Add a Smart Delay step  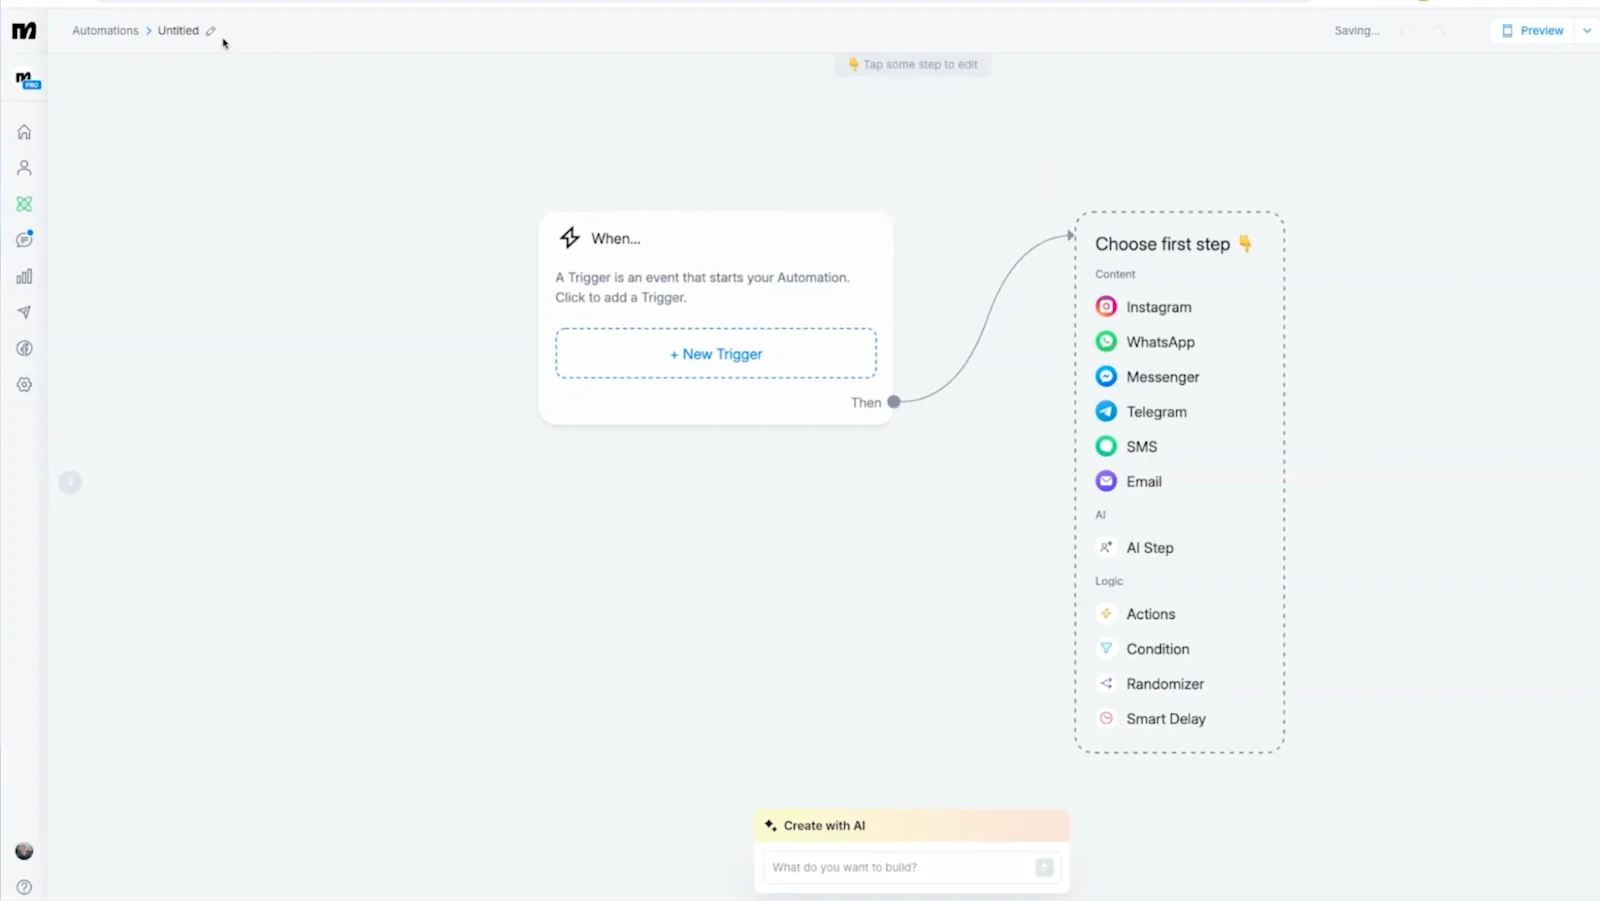click(x=1164, y=718)
